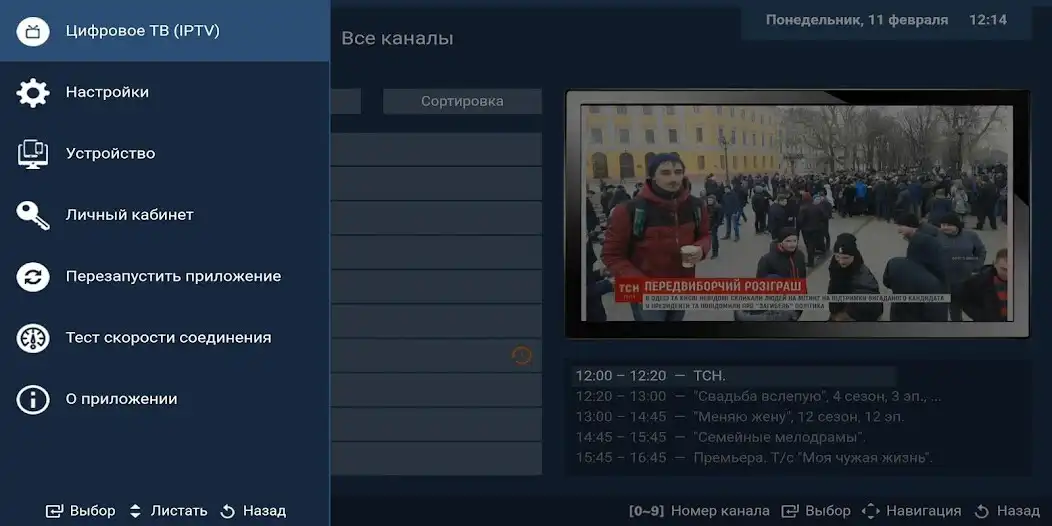1052x526 pixels.
Task: Select the "Меняю жену" program listing
Action: click(739, 417)
